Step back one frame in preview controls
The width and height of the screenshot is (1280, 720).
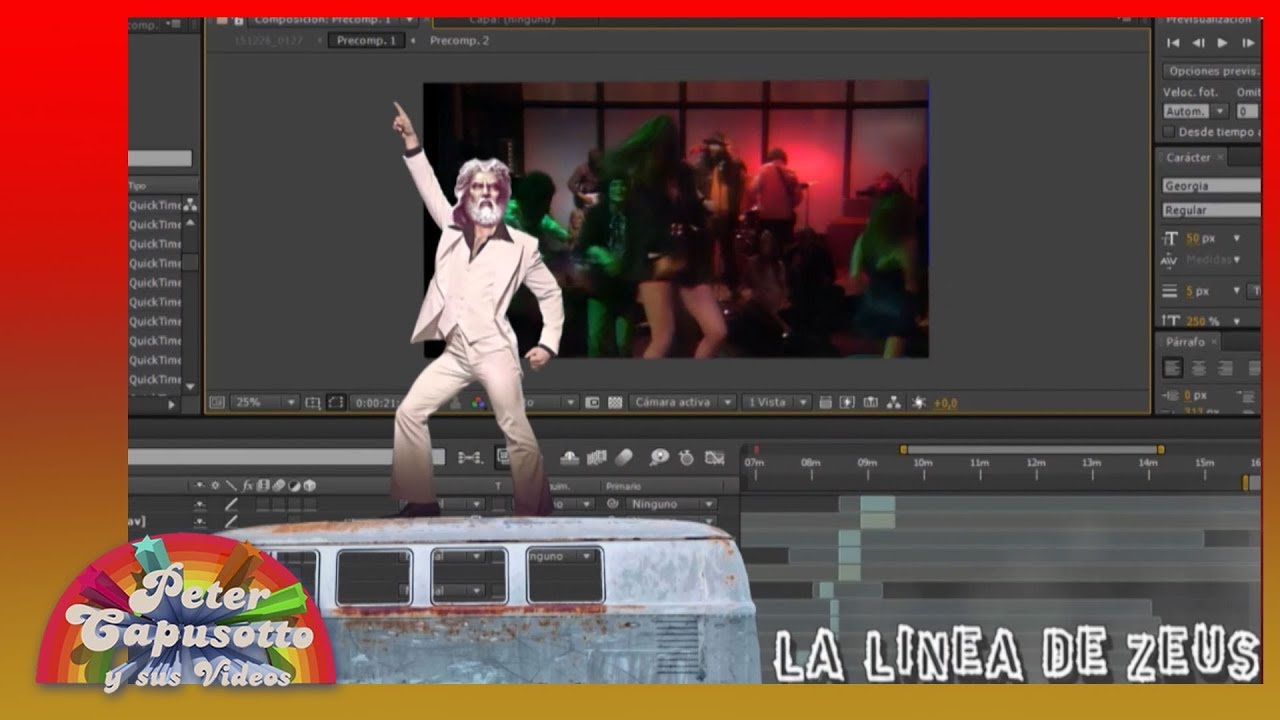pyautogui.click(x=1198, y=43)
